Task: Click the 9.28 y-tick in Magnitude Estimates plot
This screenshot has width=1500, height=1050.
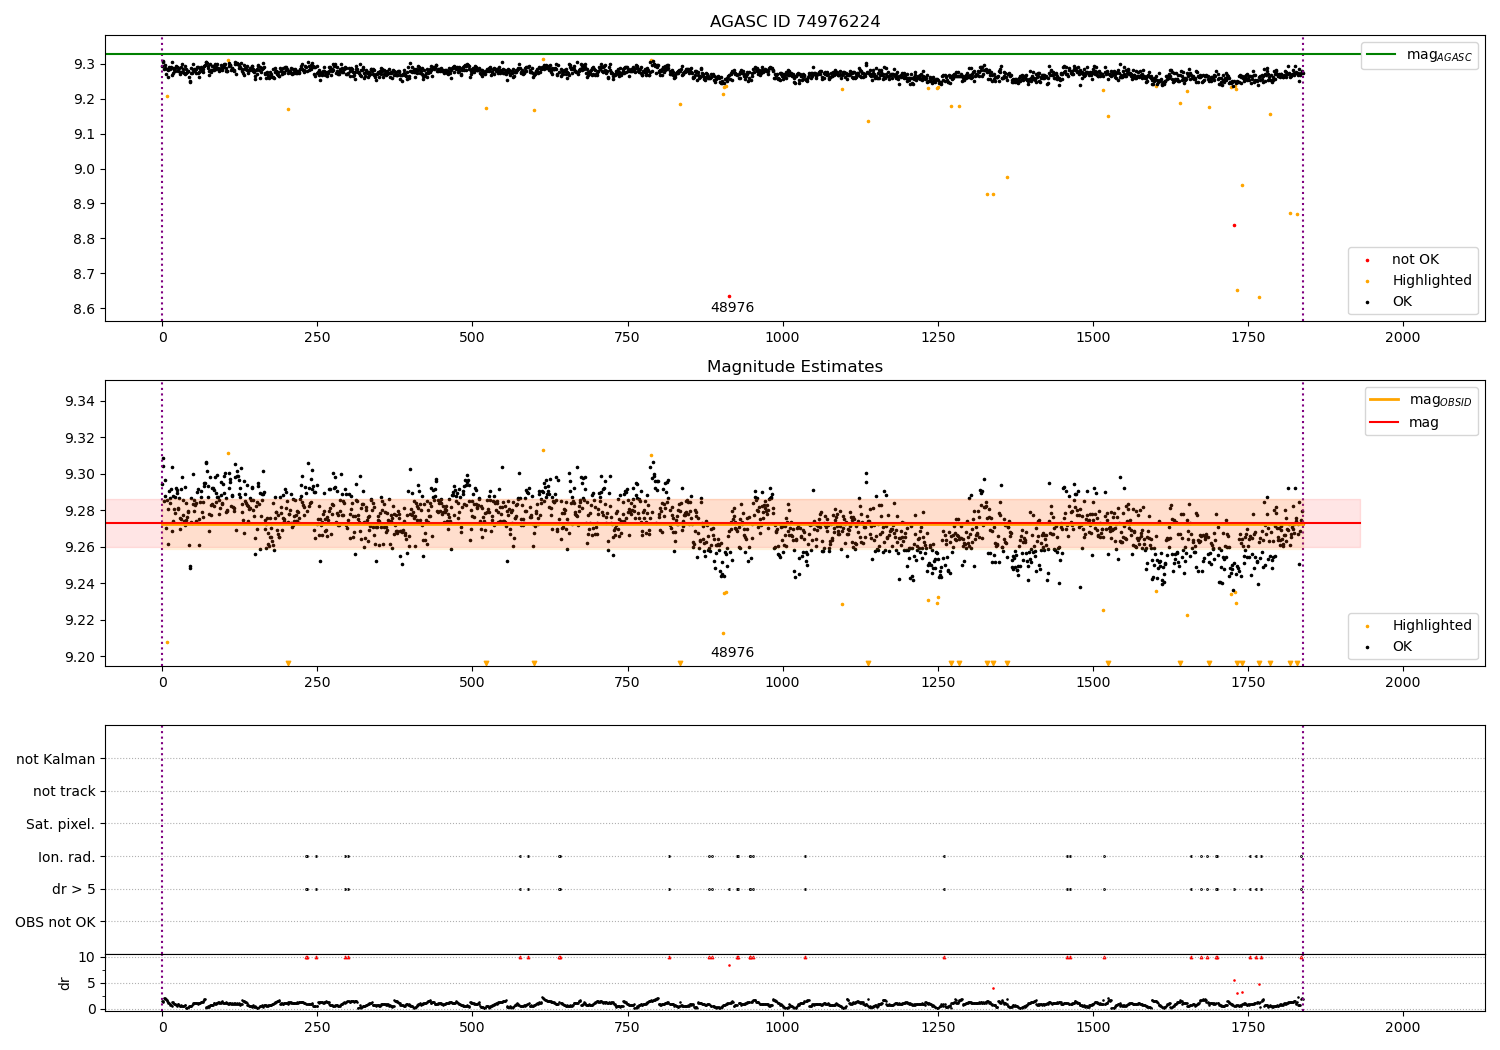Action: pos(81,511)
